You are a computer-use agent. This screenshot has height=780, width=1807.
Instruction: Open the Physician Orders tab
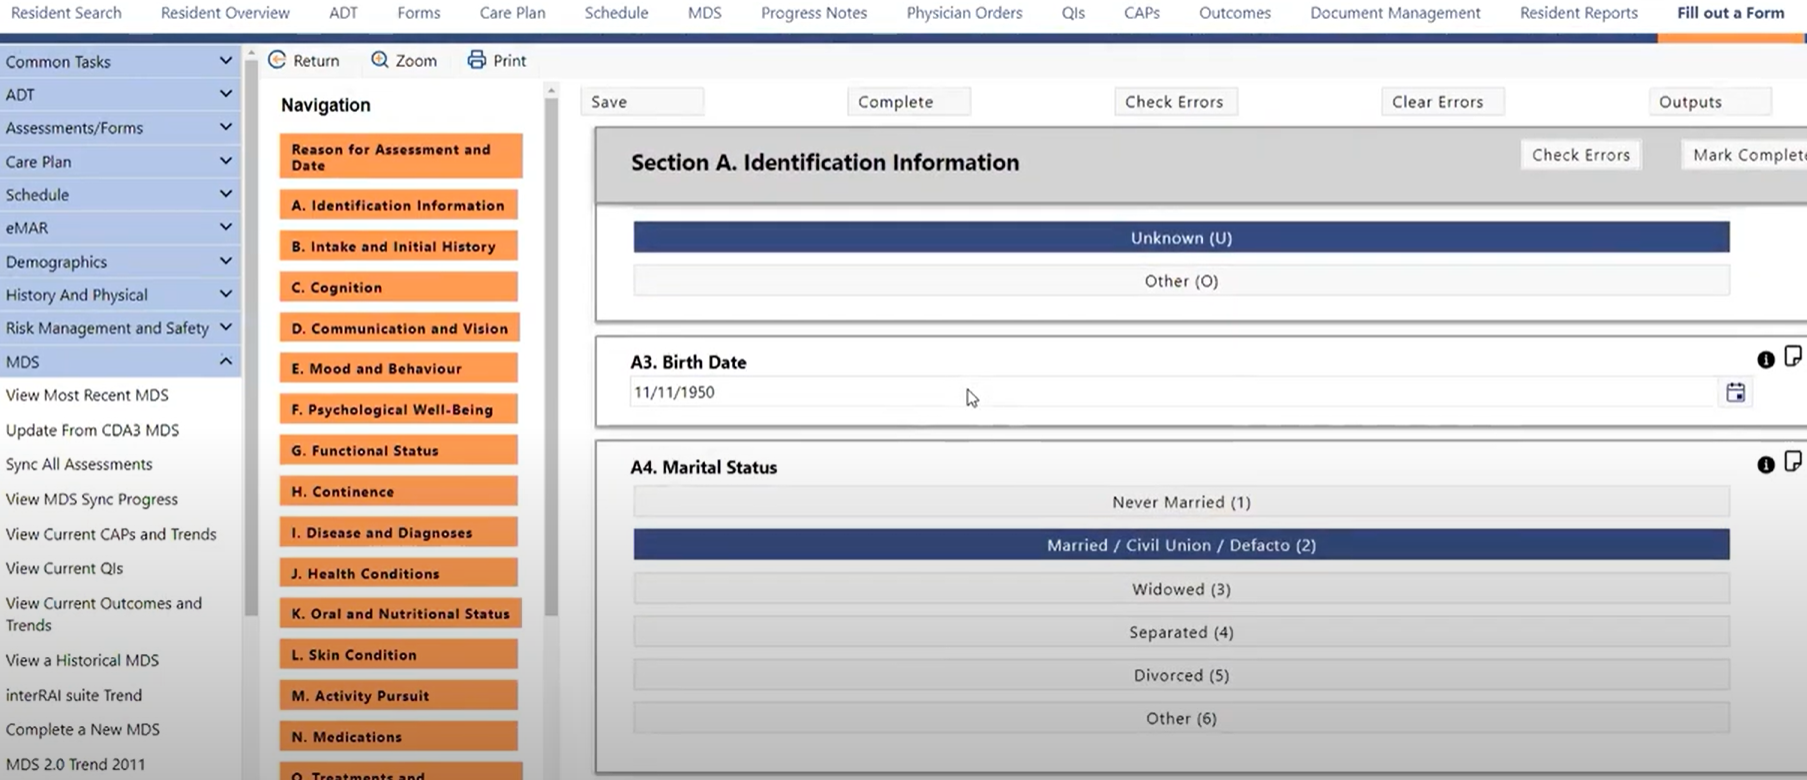pos(963,13)
